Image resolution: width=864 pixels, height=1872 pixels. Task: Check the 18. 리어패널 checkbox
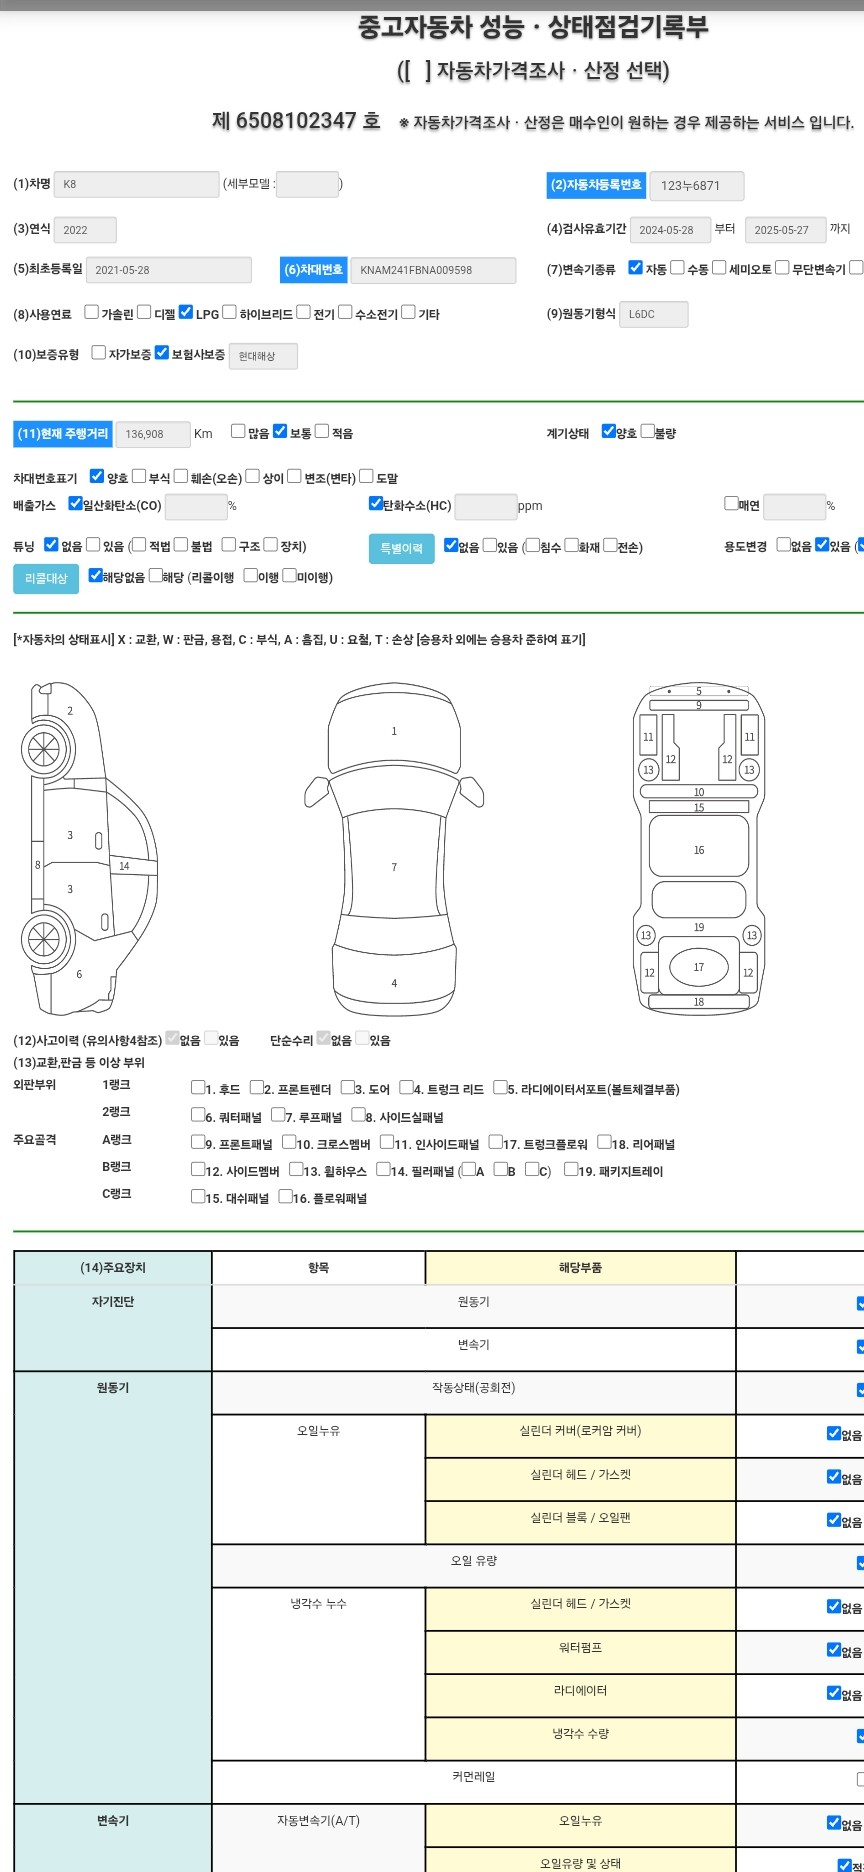[x=604, y=1142]
